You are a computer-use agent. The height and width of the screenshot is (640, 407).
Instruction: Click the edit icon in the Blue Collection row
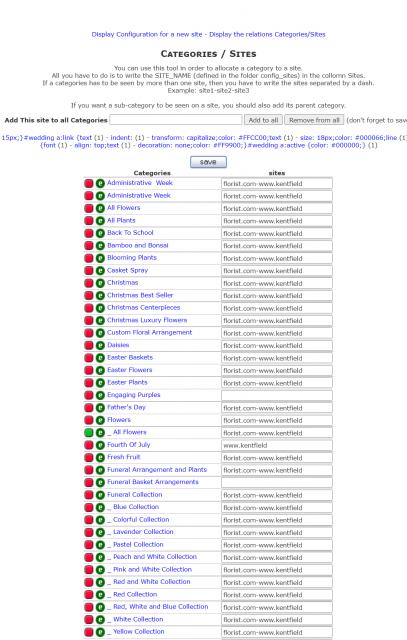pos(100,507)
